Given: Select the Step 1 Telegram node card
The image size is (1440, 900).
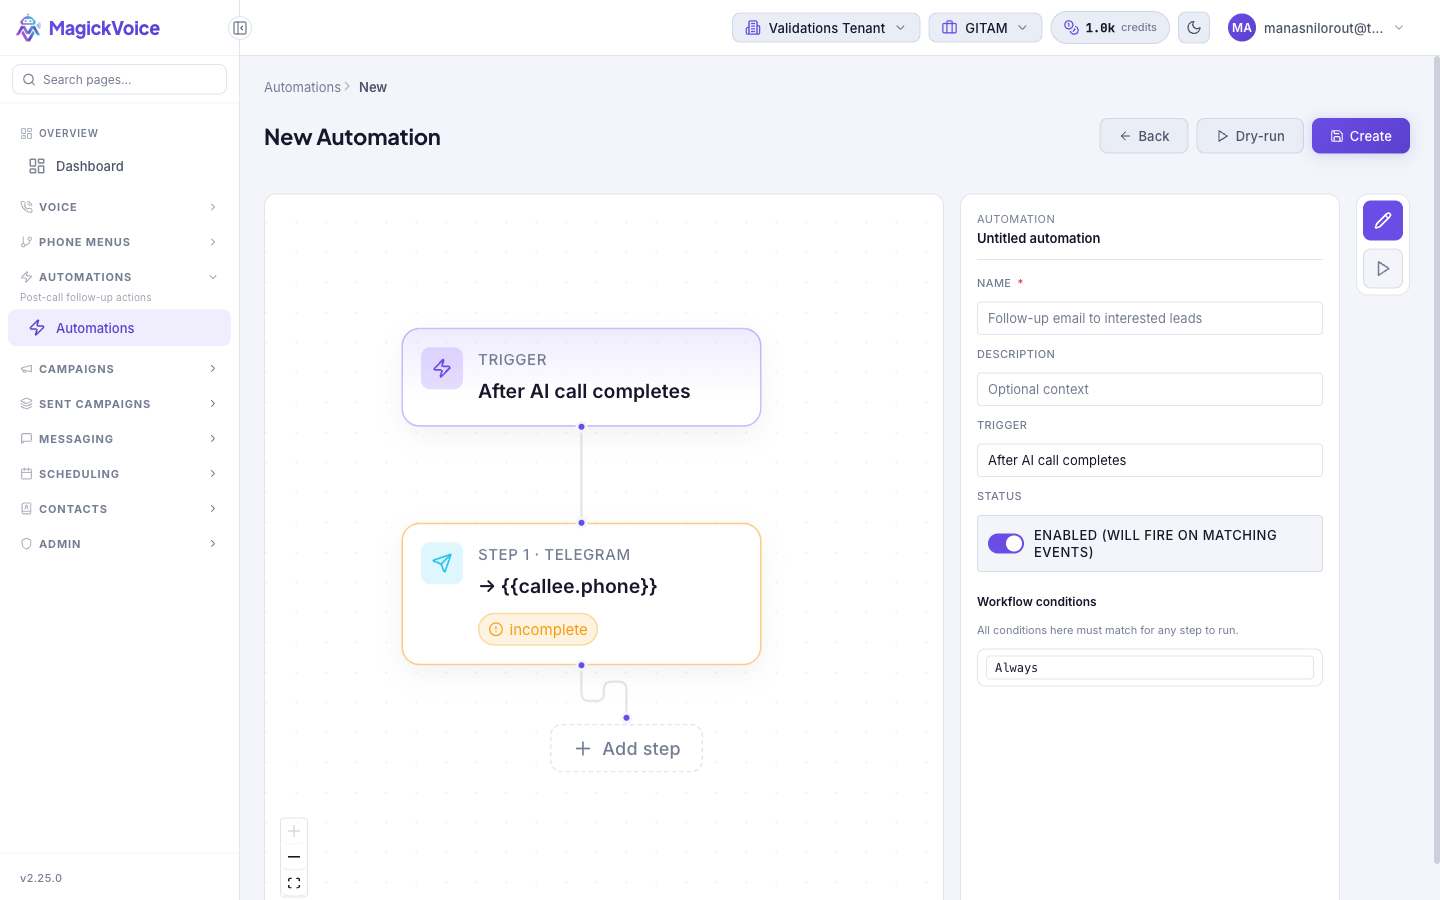Looking at the screenshot, I should (x=581, y=594).
